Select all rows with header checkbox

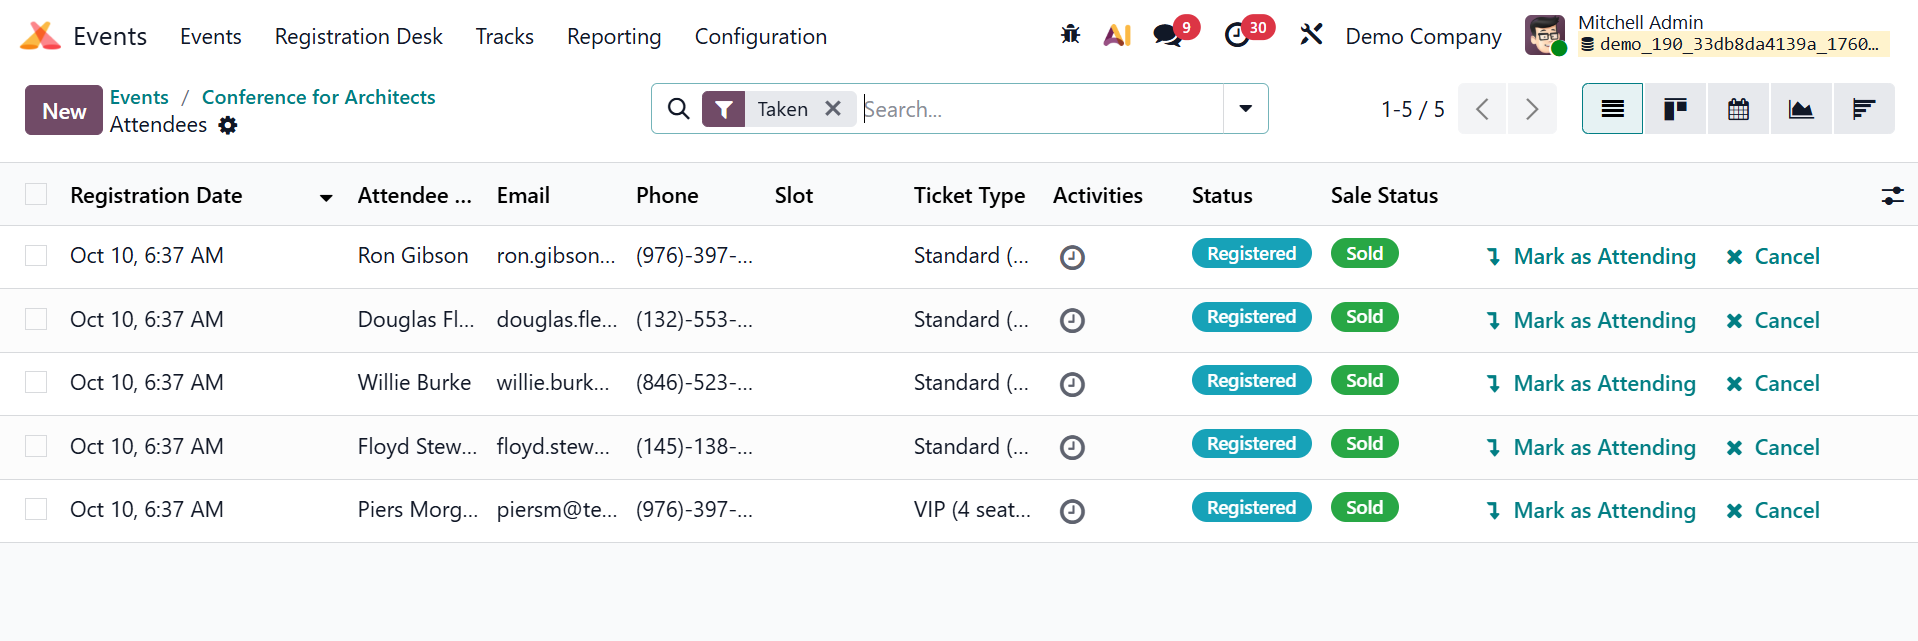(x=36, y=194)
